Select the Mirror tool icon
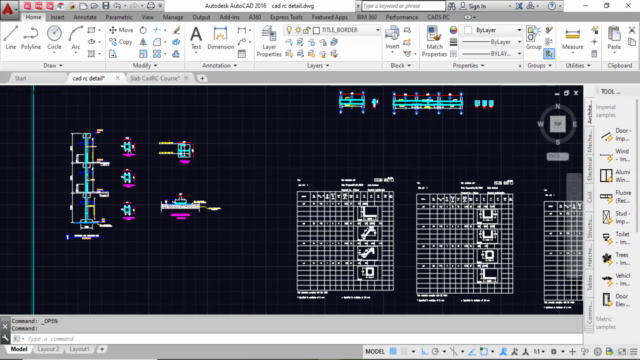 143,42
